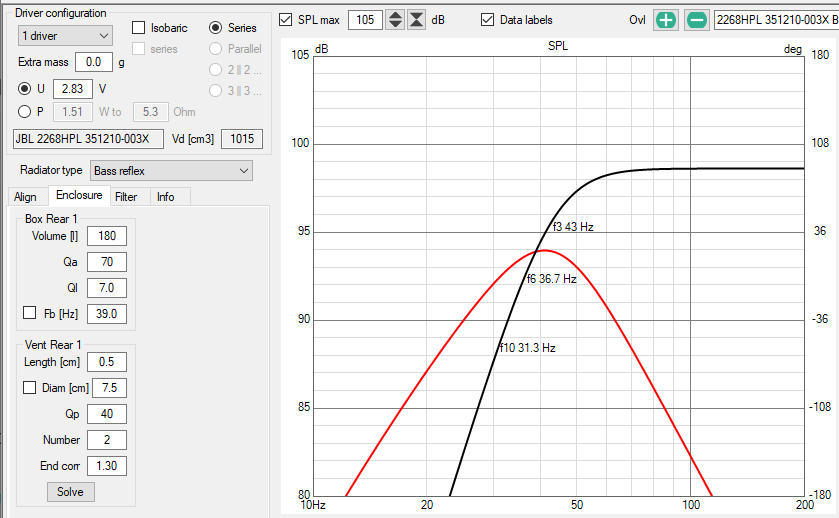
Task: Click the Fb 39.0 field
Action: (x=107, y=314)
